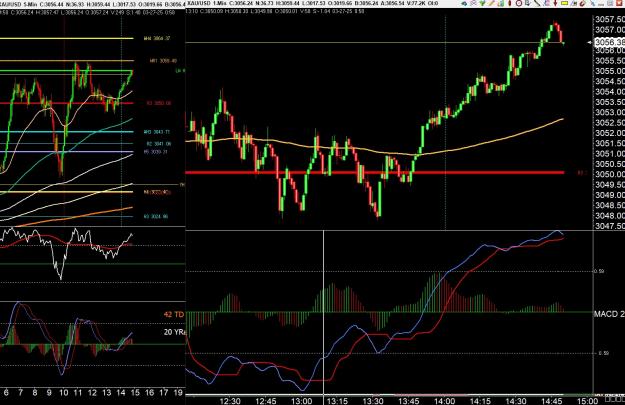Click the MACD indicator label

(609, 314)
